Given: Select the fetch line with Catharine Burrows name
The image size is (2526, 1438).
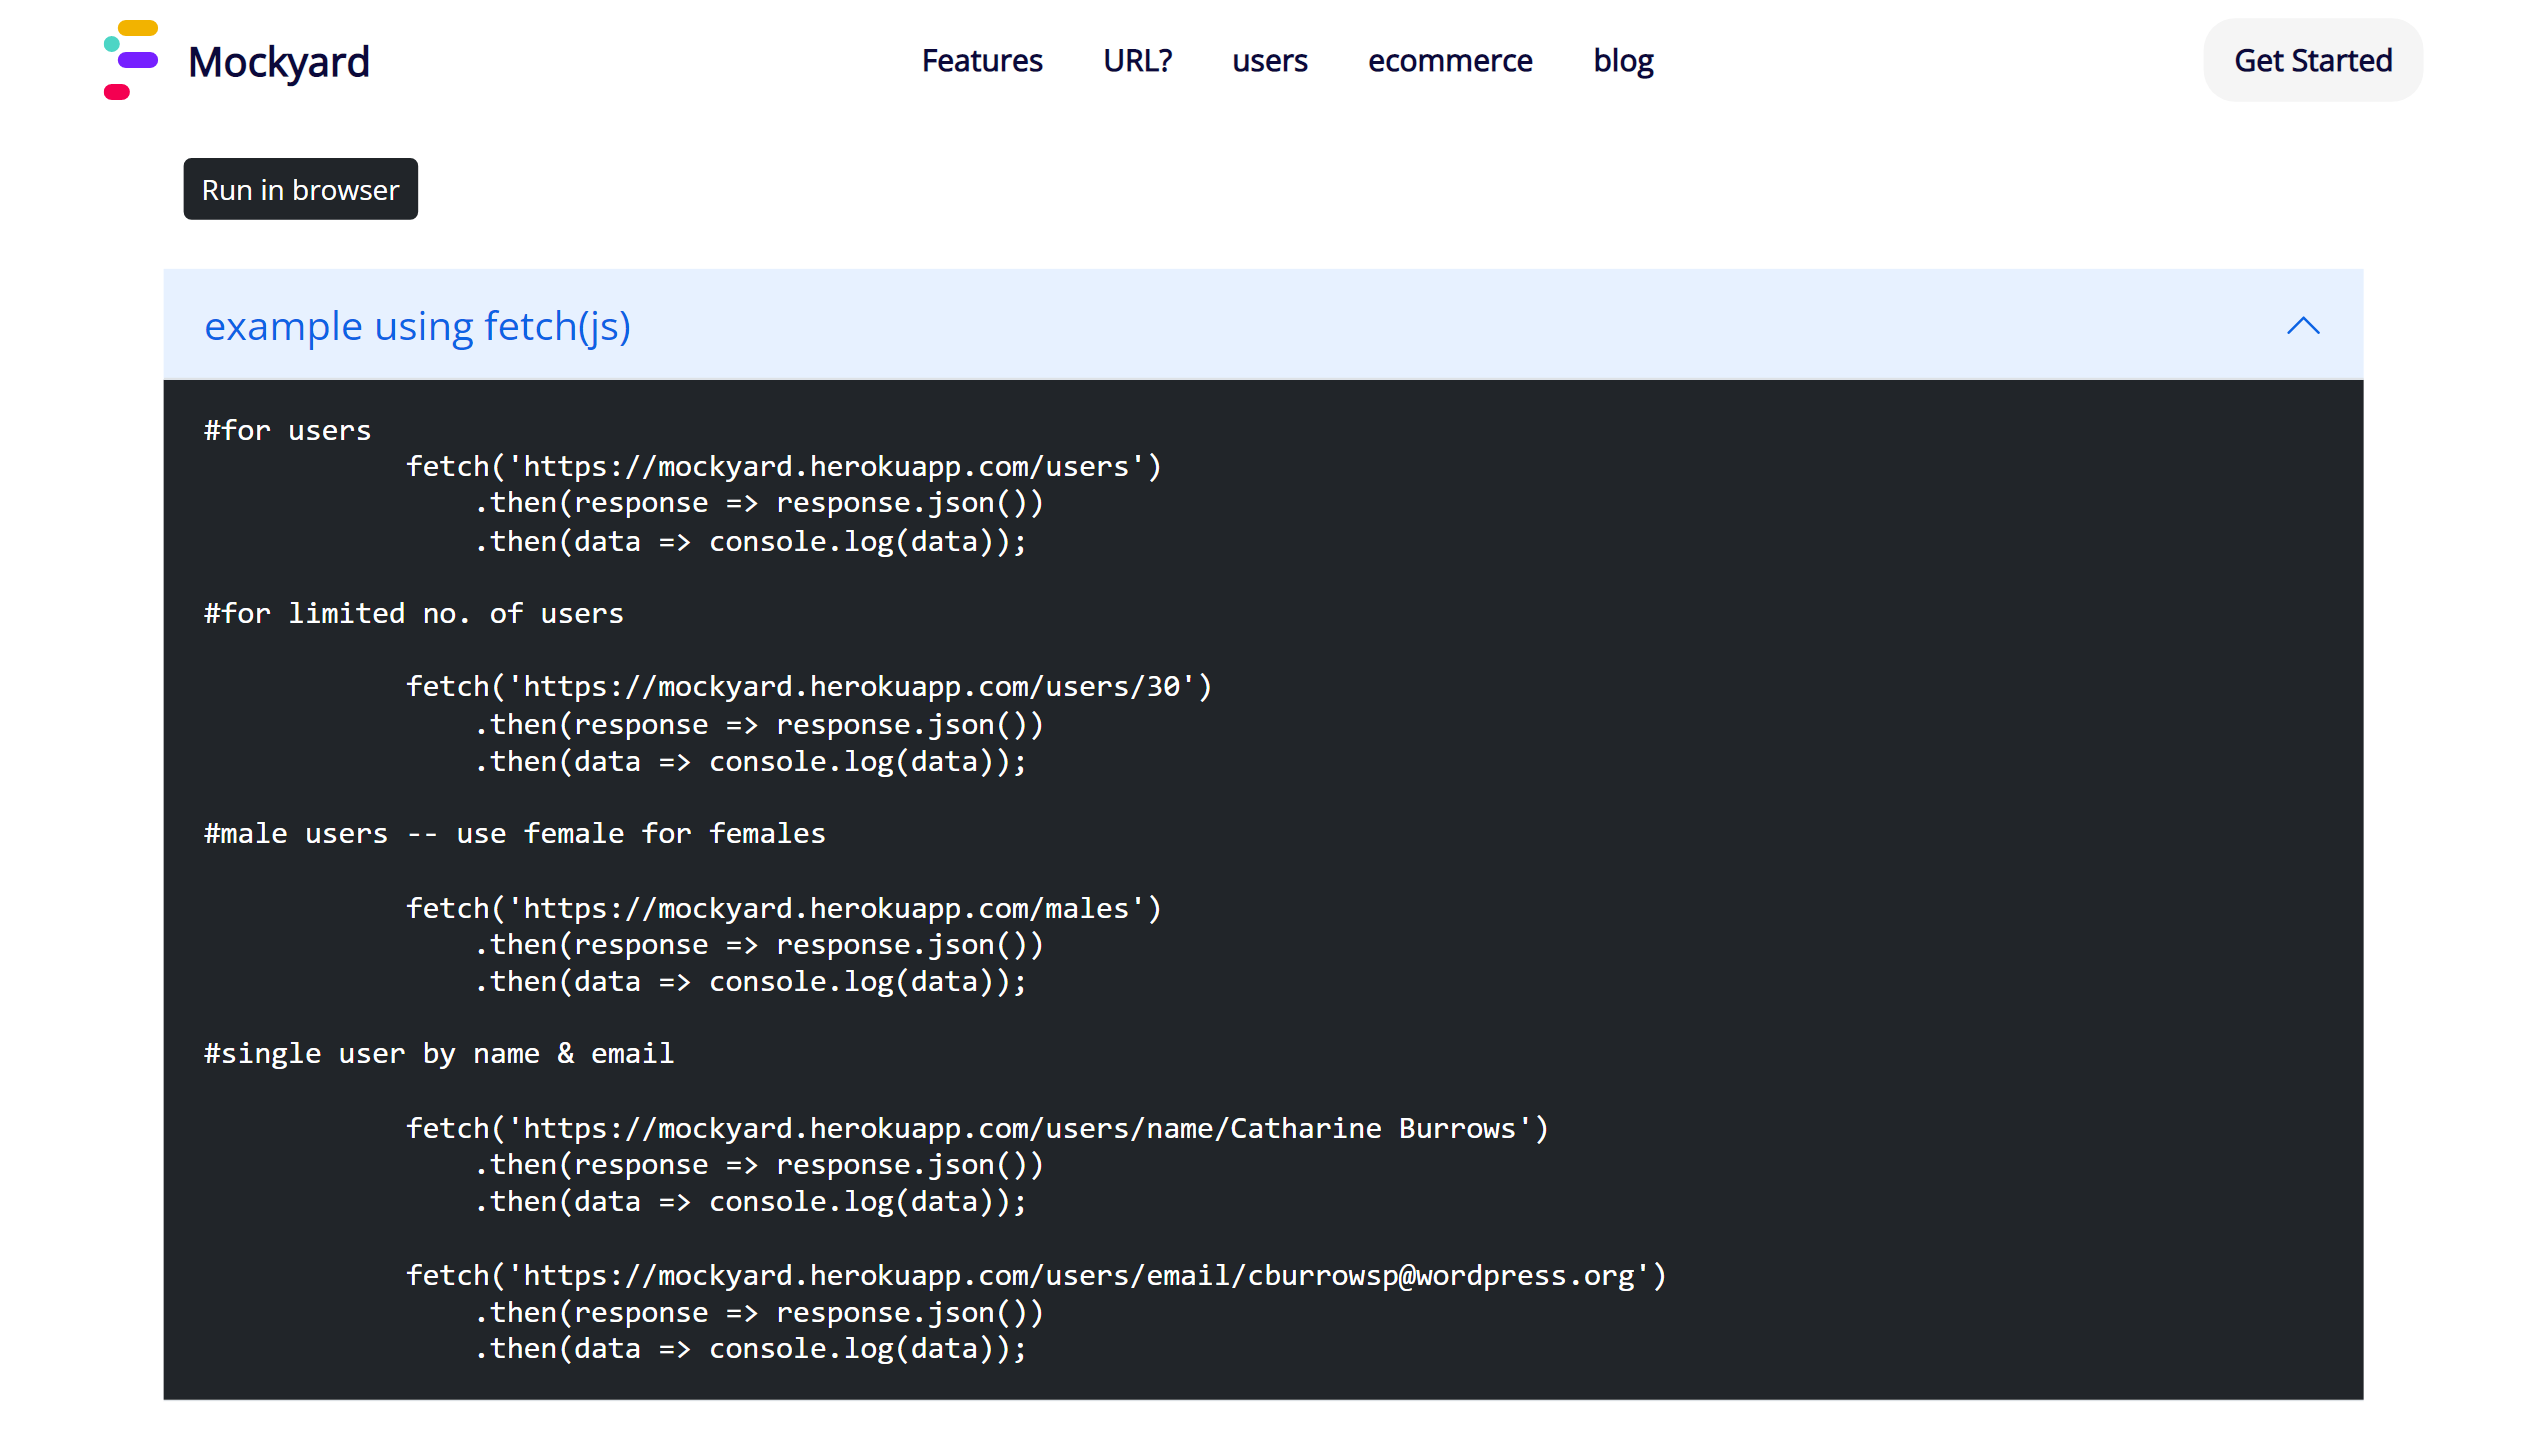Looking at the screenshot, I should point(977,1128).
